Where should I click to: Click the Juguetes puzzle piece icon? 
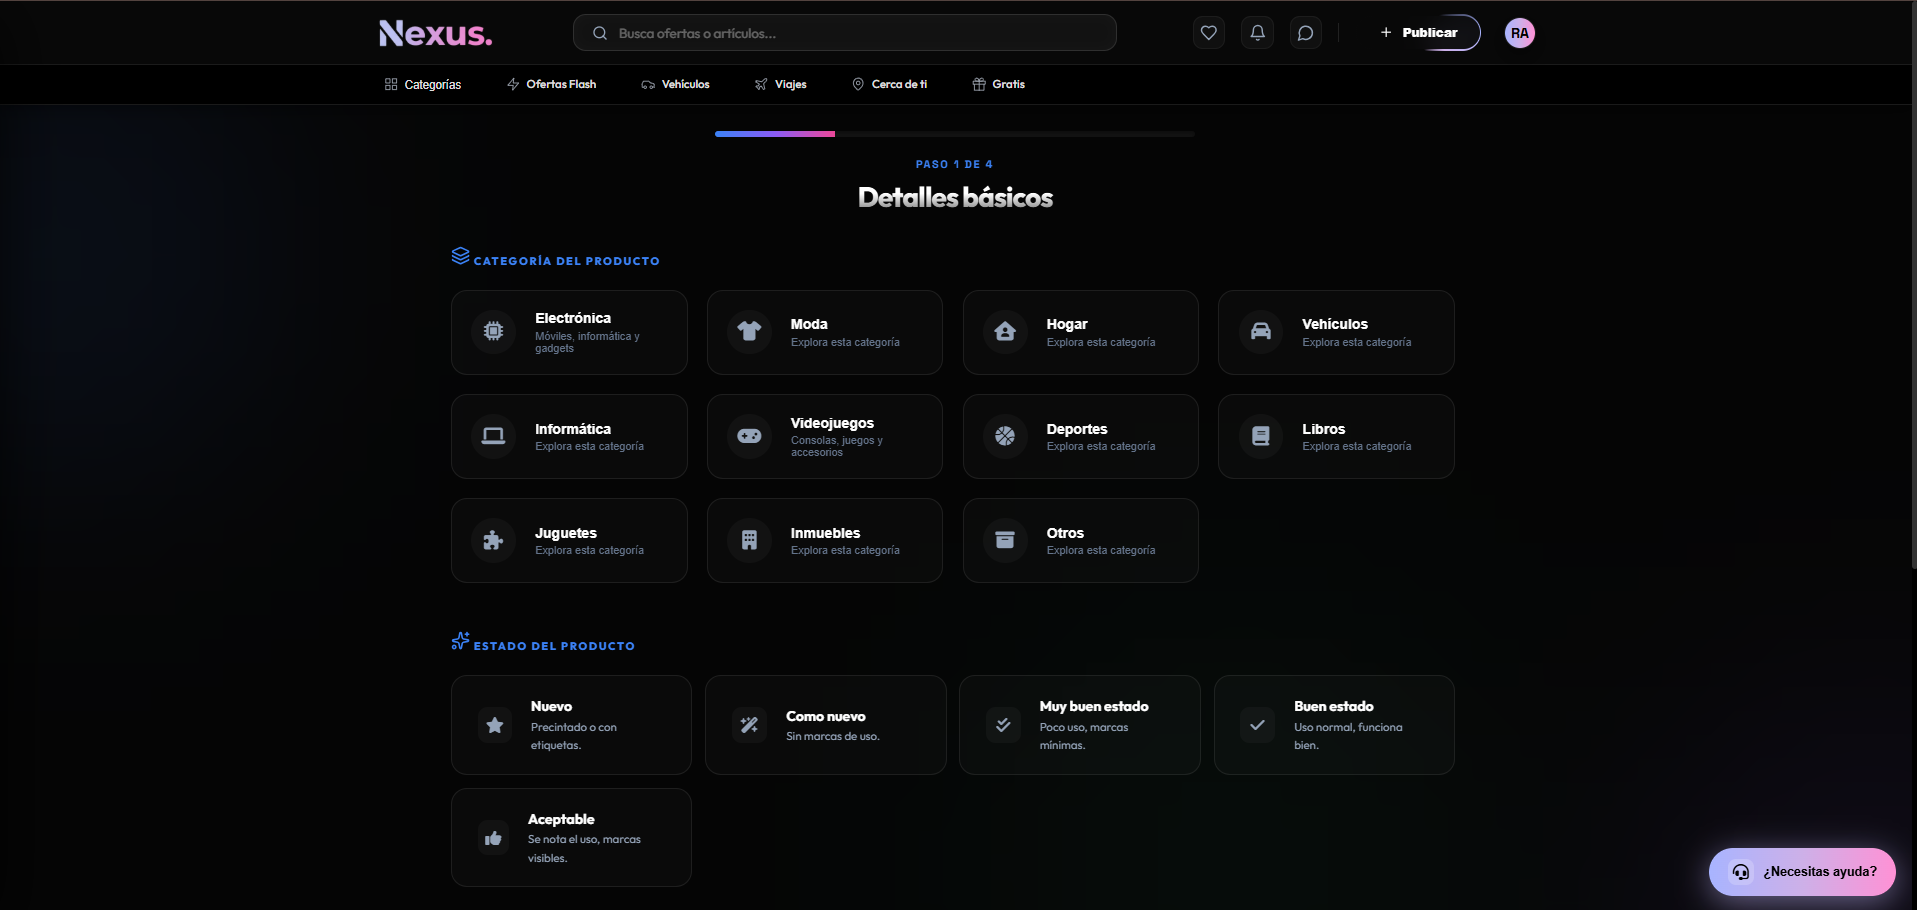click(494, 540)
